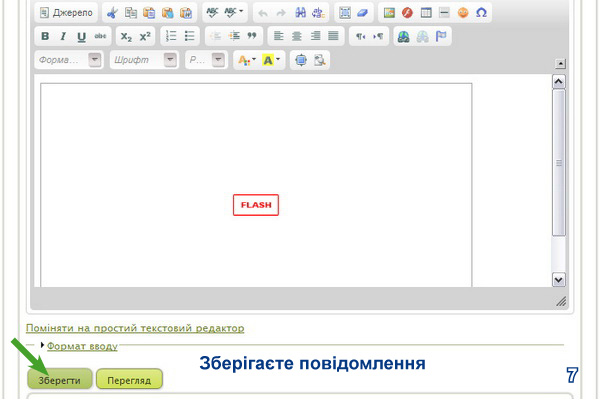
Task: Insert an image via toolbar icon
Action: pyautogui.click(x=390, y=13)
